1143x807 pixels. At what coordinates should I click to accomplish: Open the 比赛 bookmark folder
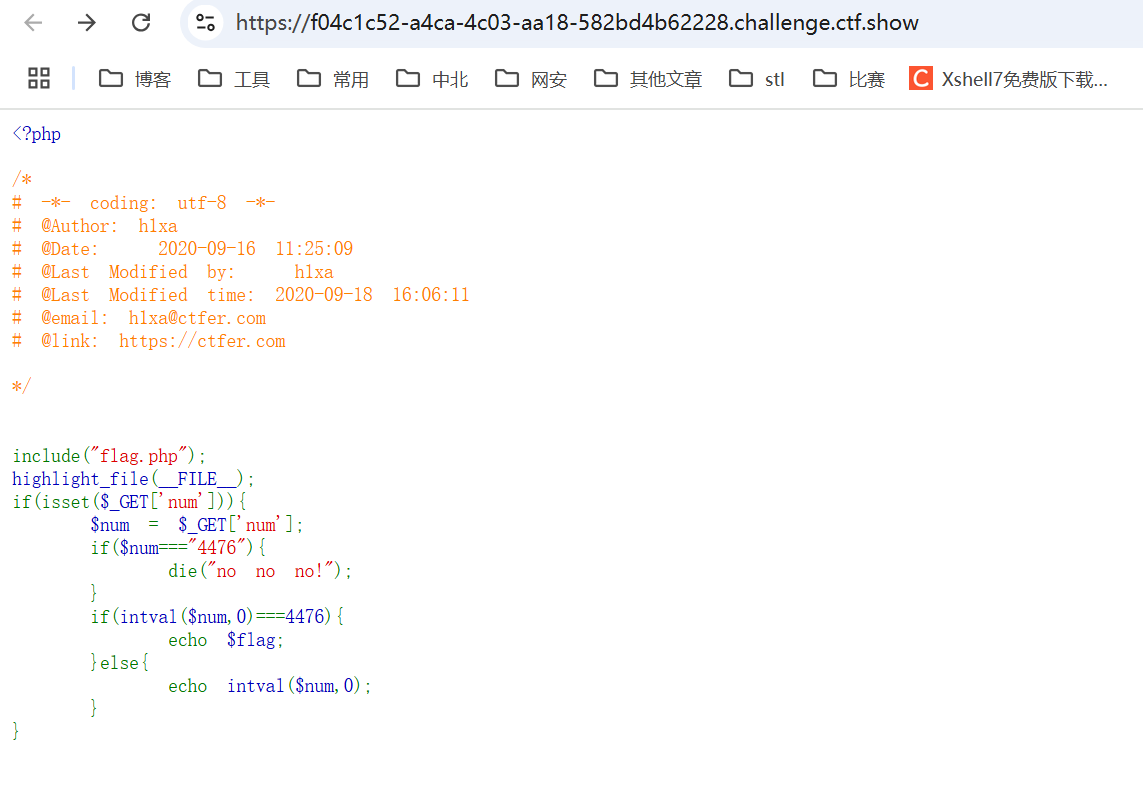pyautogui.click(x=849, y=79)
